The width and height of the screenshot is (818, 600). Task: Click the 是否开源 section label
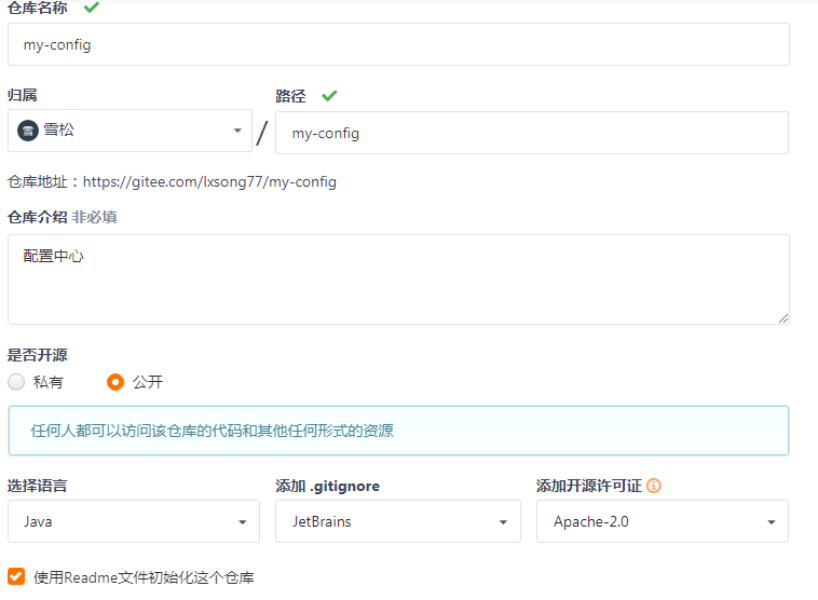37,355
